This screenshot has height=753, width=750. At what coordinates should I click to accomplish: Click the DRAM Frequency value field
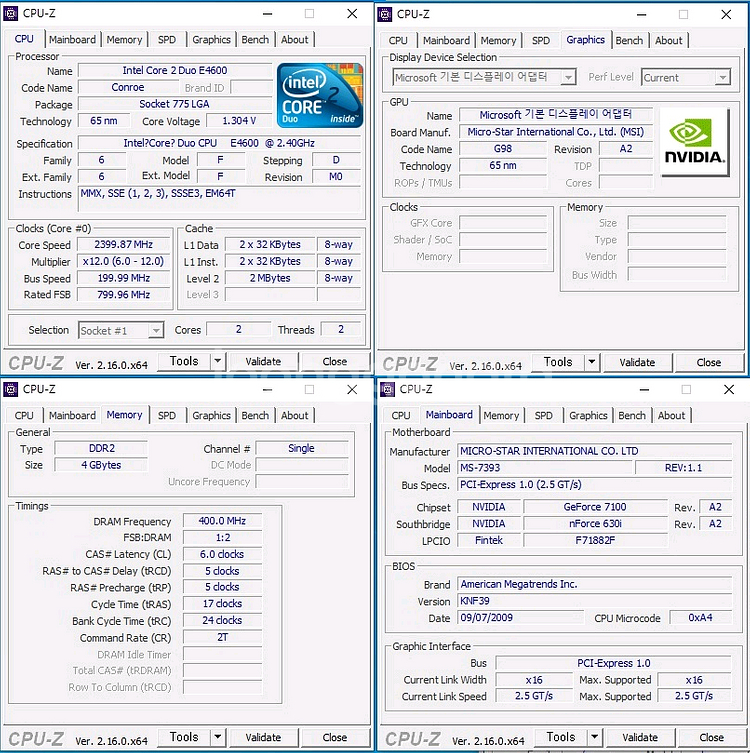pos(221,521)
